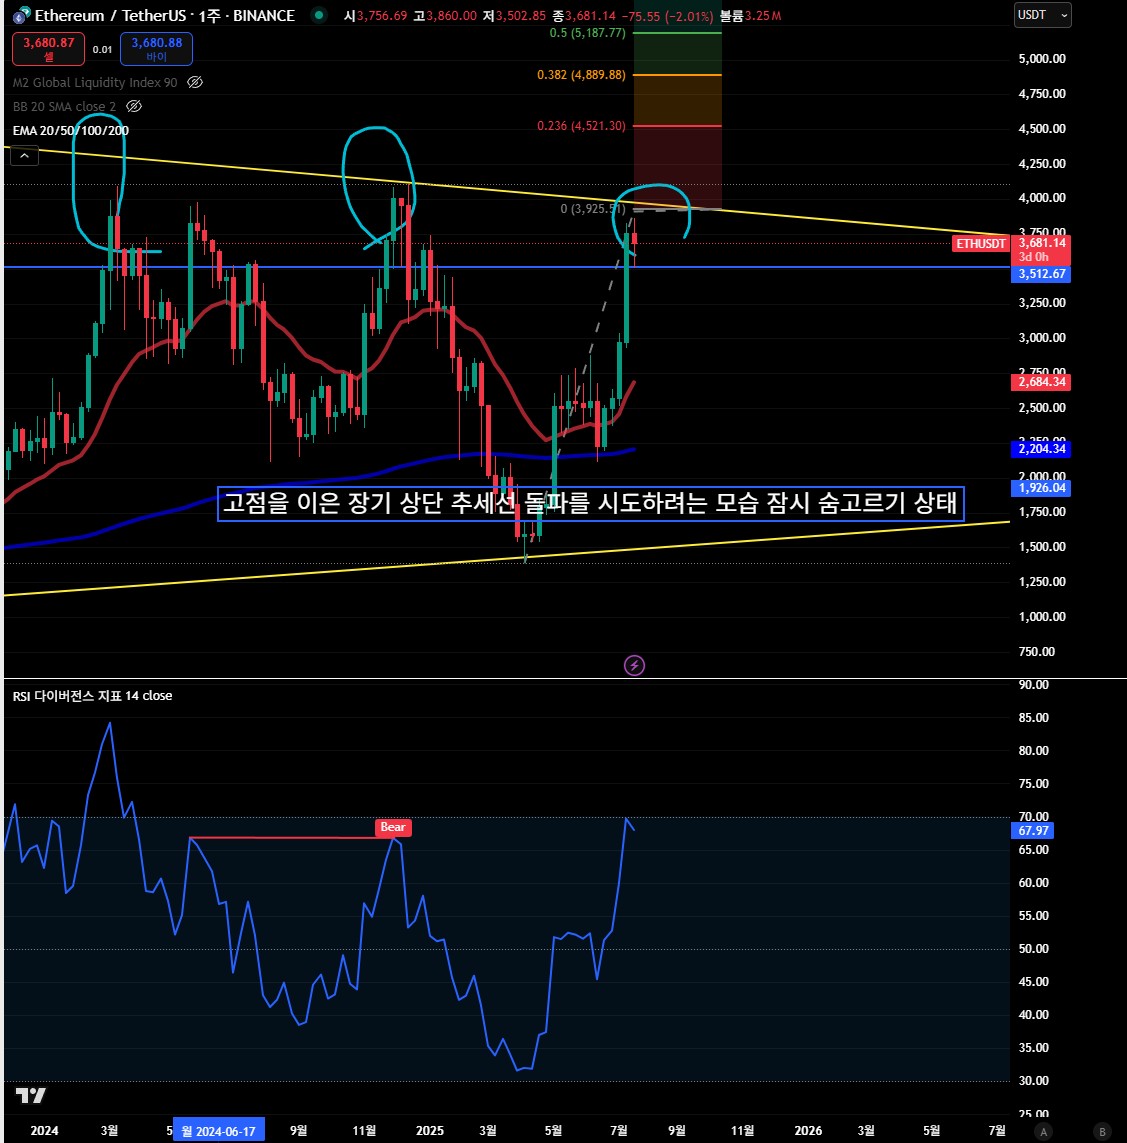
Task: Click the 0.01 spread value
Action: [x=102, y=50]
